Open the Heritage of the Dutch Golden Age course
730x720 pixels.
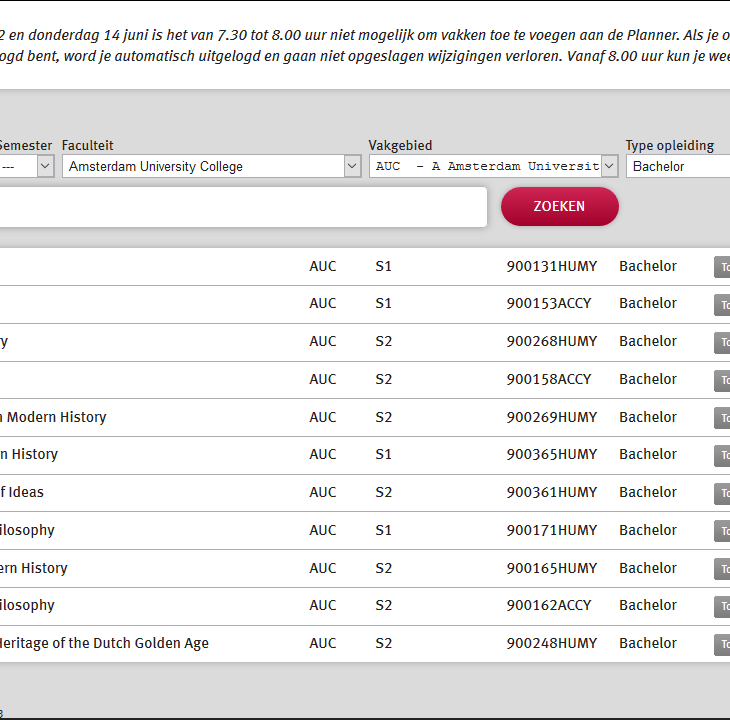[x=104, y=643]
